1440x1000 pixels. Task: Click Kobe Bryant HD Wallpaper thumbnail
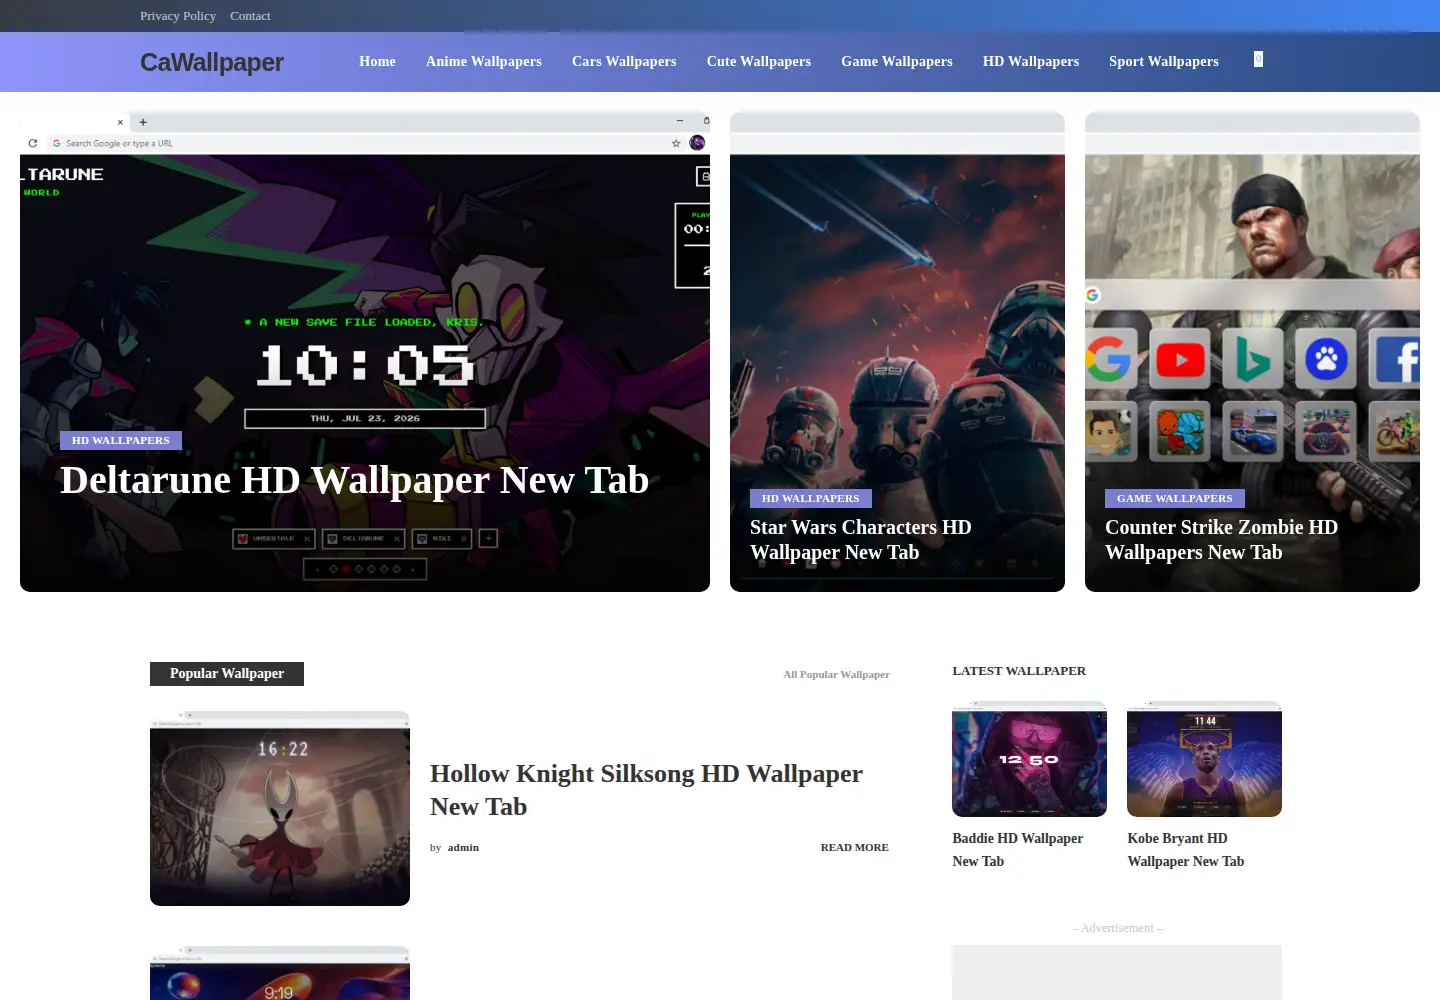click(x=1204, y=759)
